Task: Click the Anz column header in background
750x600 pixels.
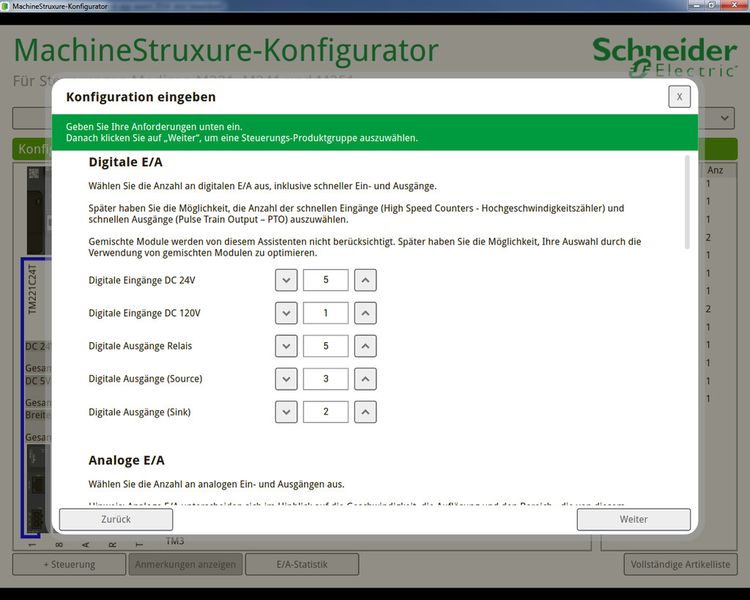Action: click(715, 170)
